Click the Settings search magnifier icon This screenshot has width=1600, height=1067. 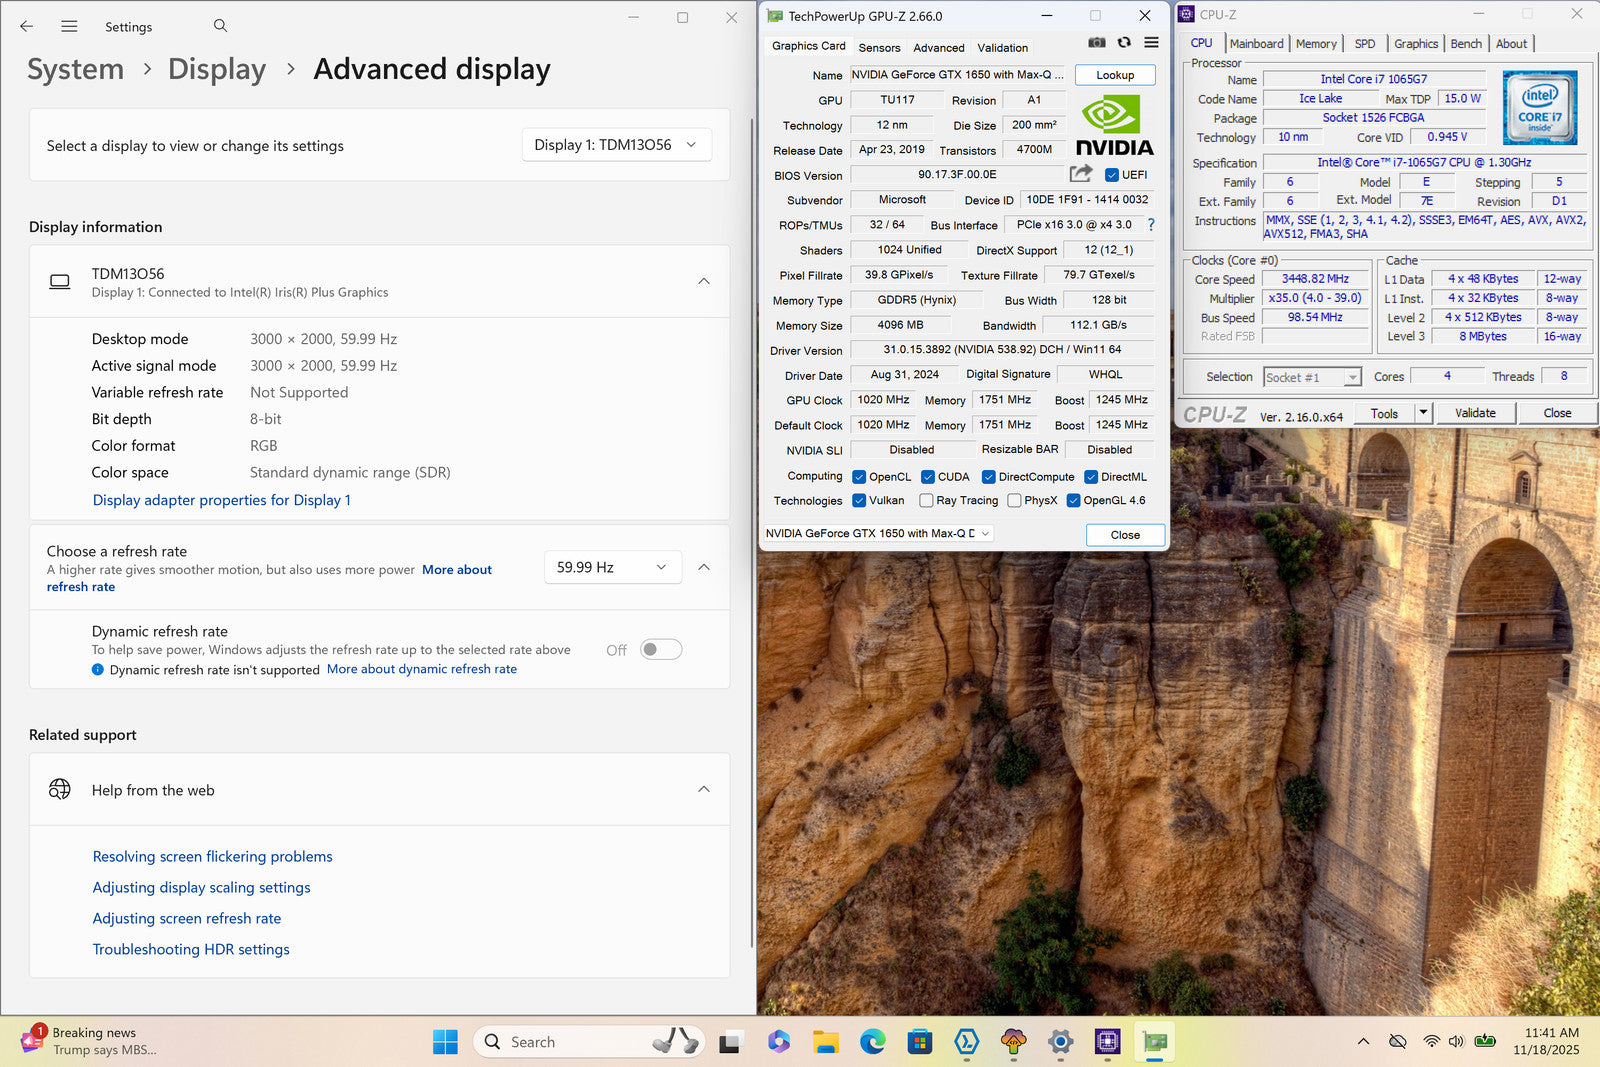pos(220,26)
